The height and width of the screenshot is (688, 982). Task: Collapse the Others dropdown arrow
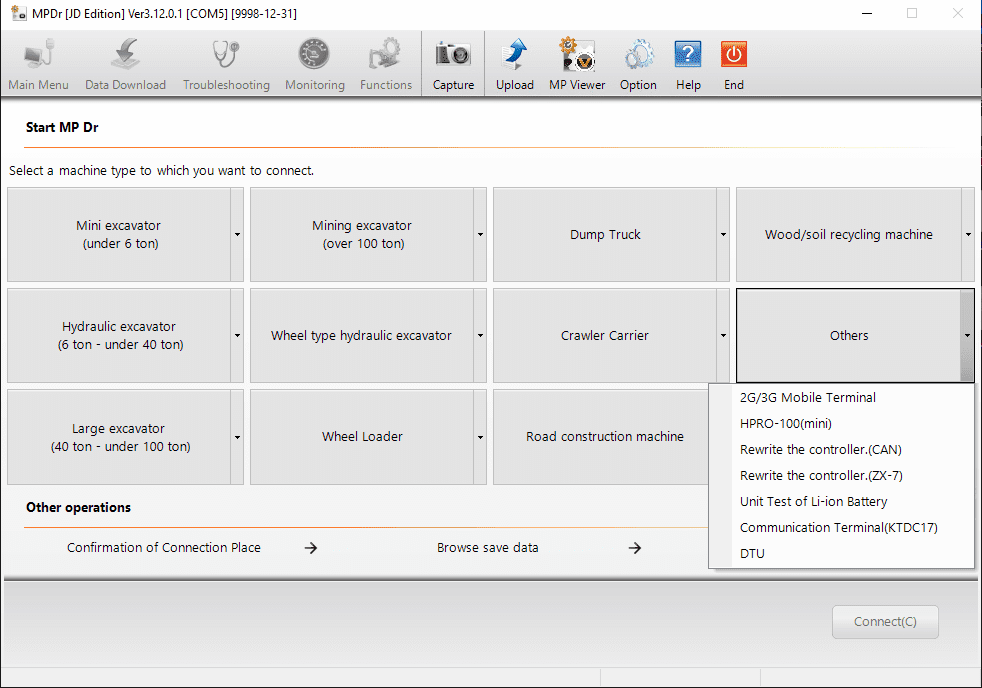tap(967, 336)
